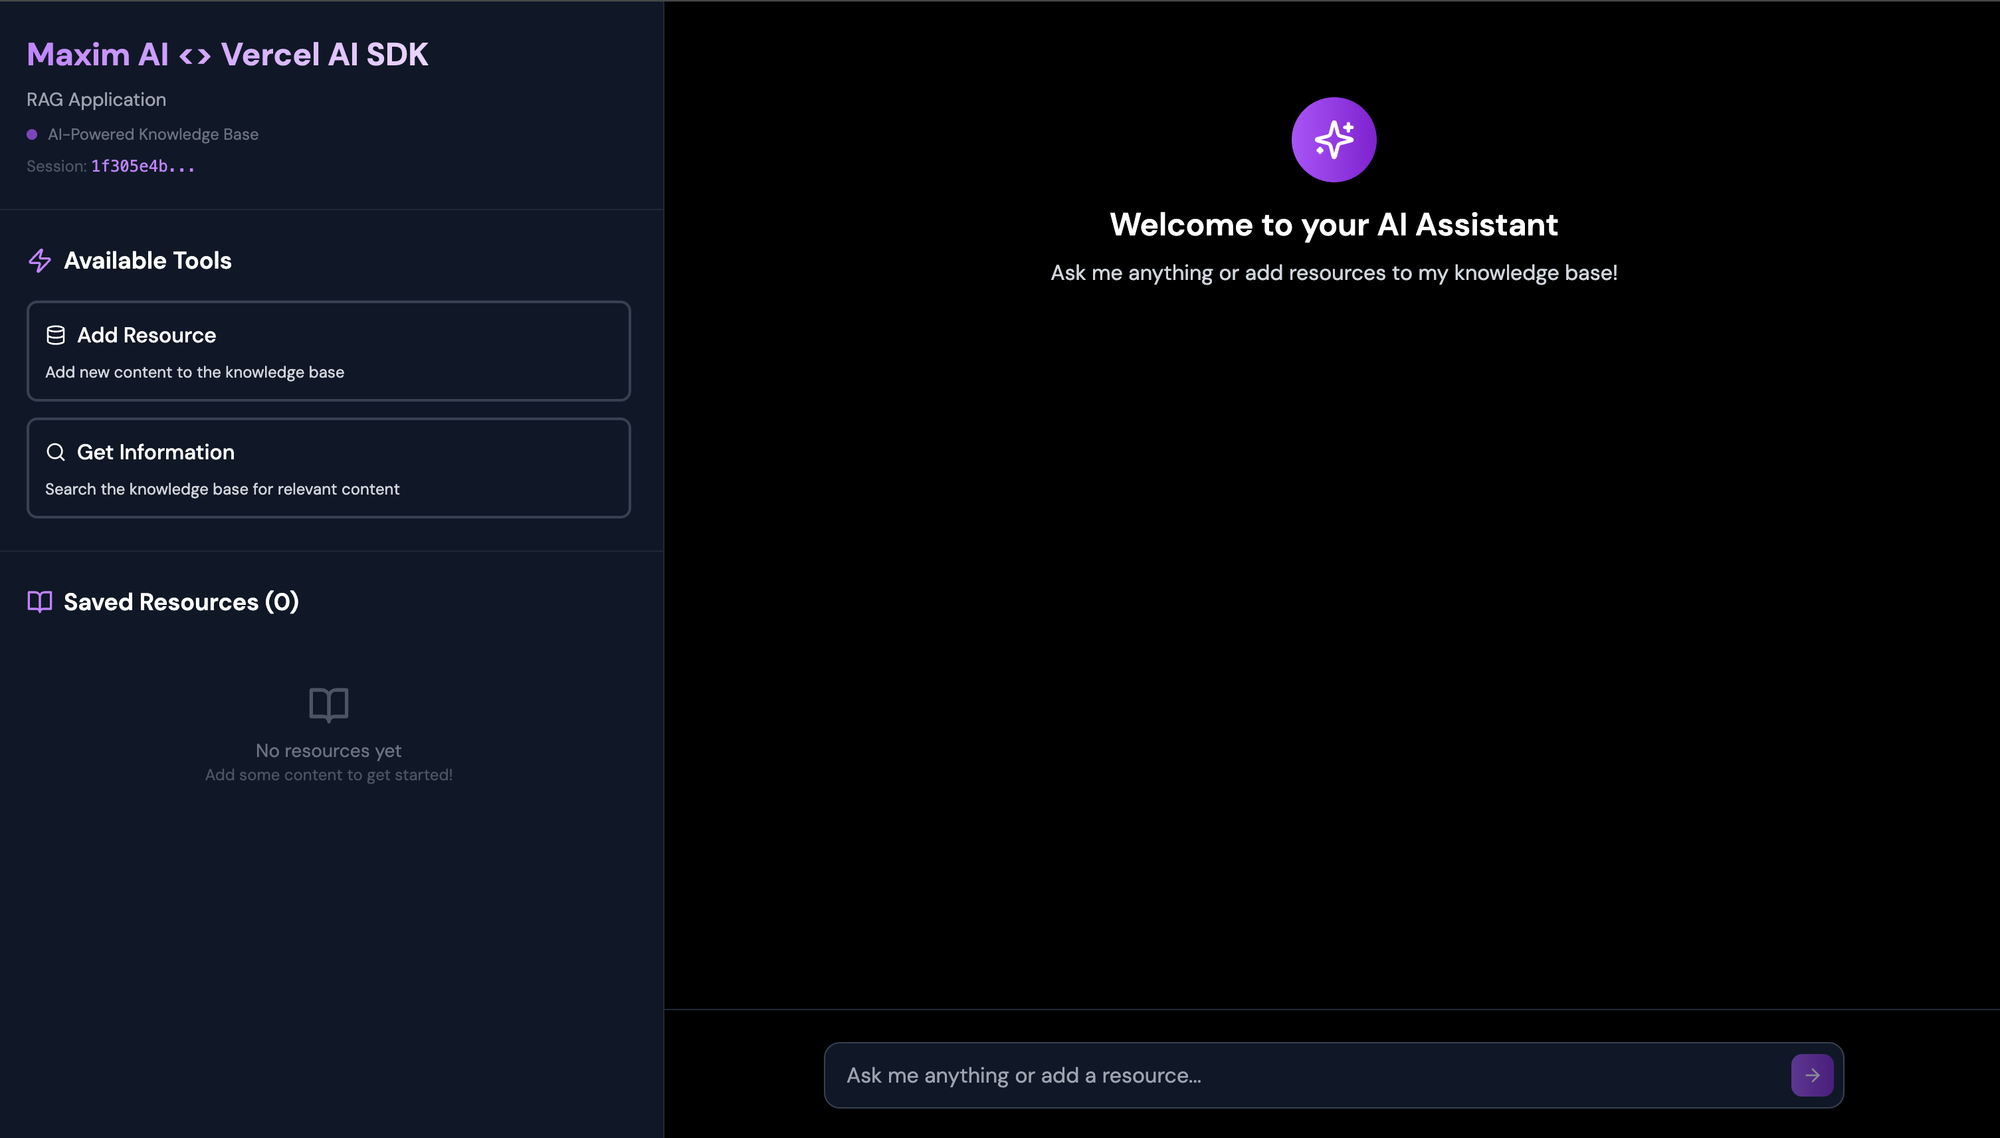Click the Saved Resources (0) heading

click(181, 602)
